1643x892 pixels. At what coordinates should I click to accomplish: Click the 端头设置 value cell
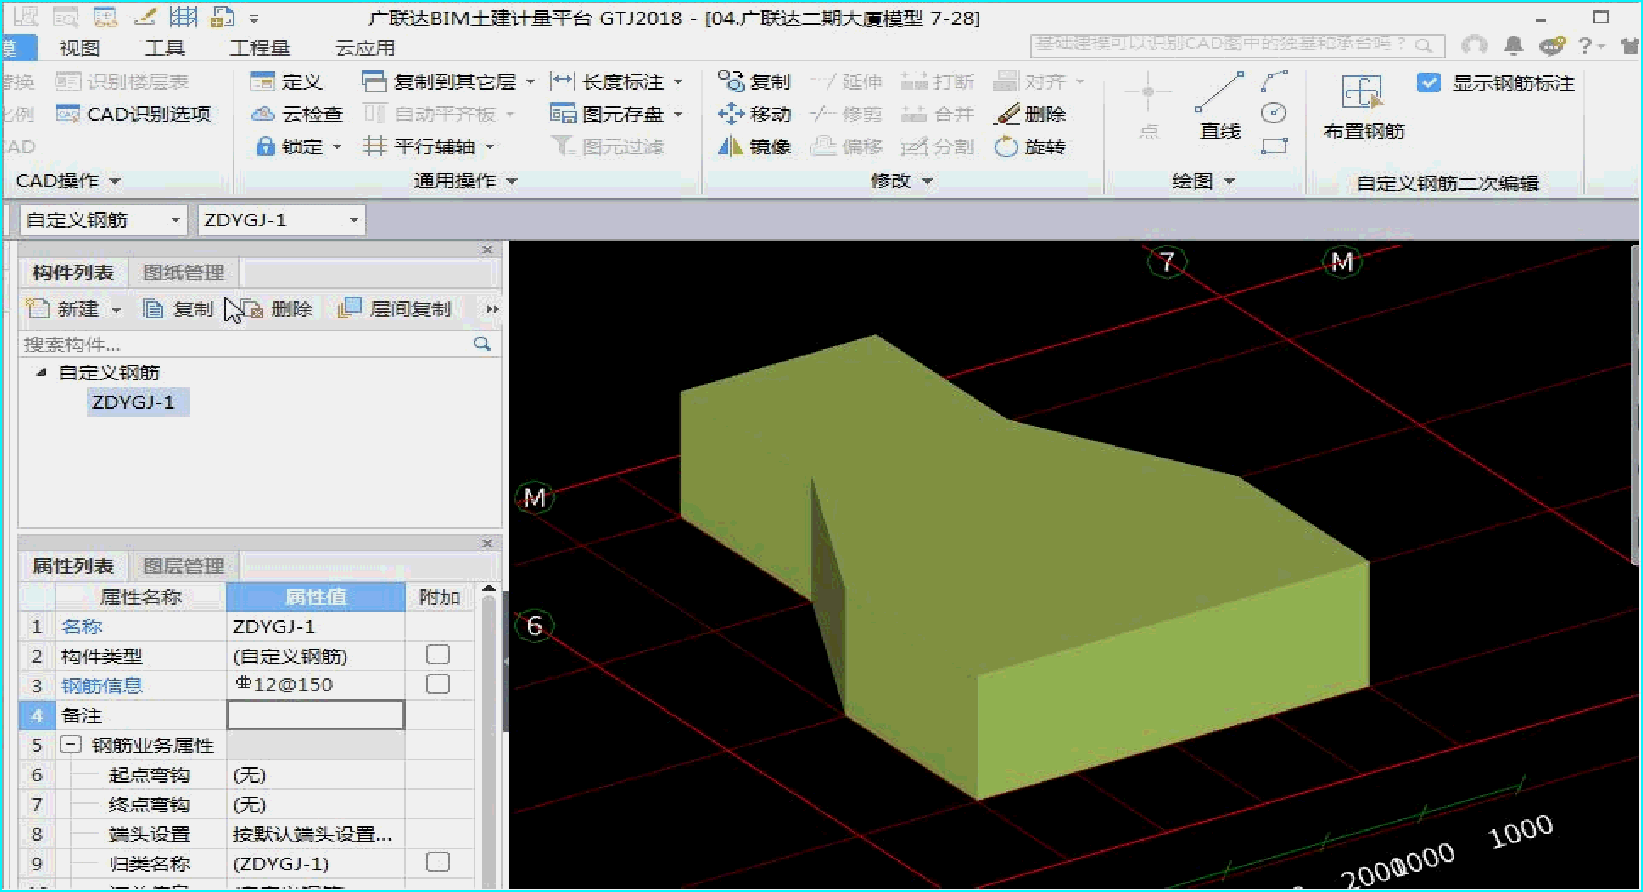tap(316, 834)
